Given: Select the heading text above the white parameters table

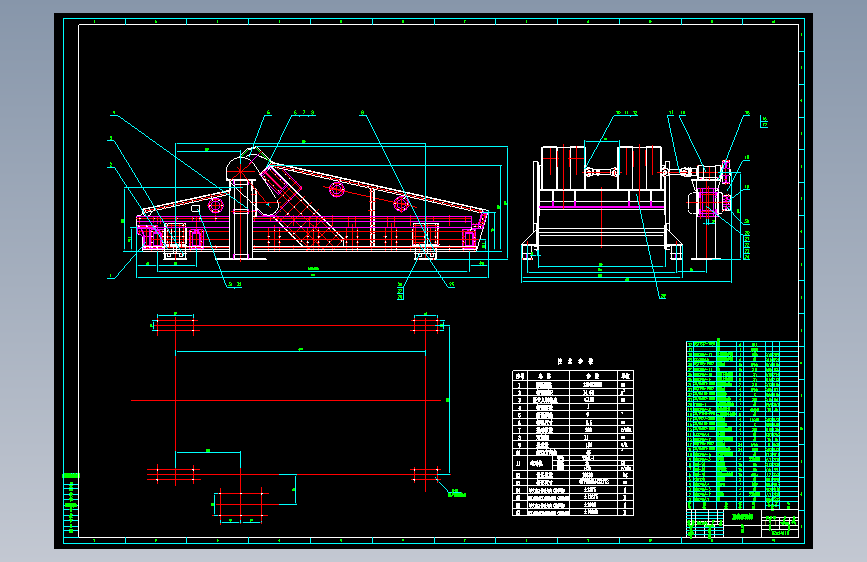Looking at the screenshot, I should point(575,361).
